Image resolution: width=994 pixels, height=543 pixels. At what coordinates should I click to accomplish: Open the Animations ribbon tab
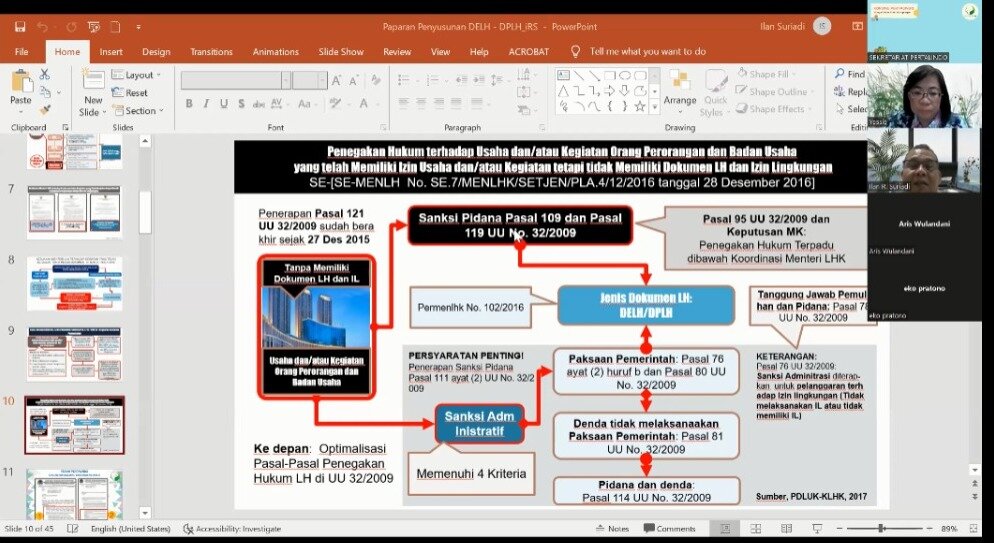pos(275,51)
